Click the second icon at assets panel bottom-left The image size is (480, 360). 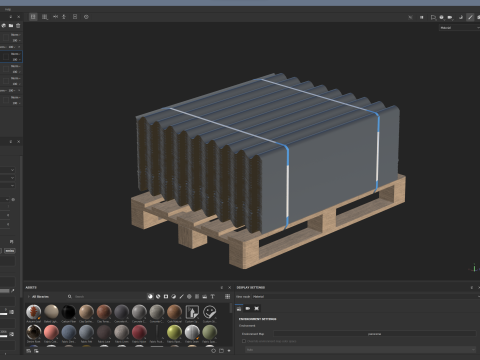coord(36,351)
